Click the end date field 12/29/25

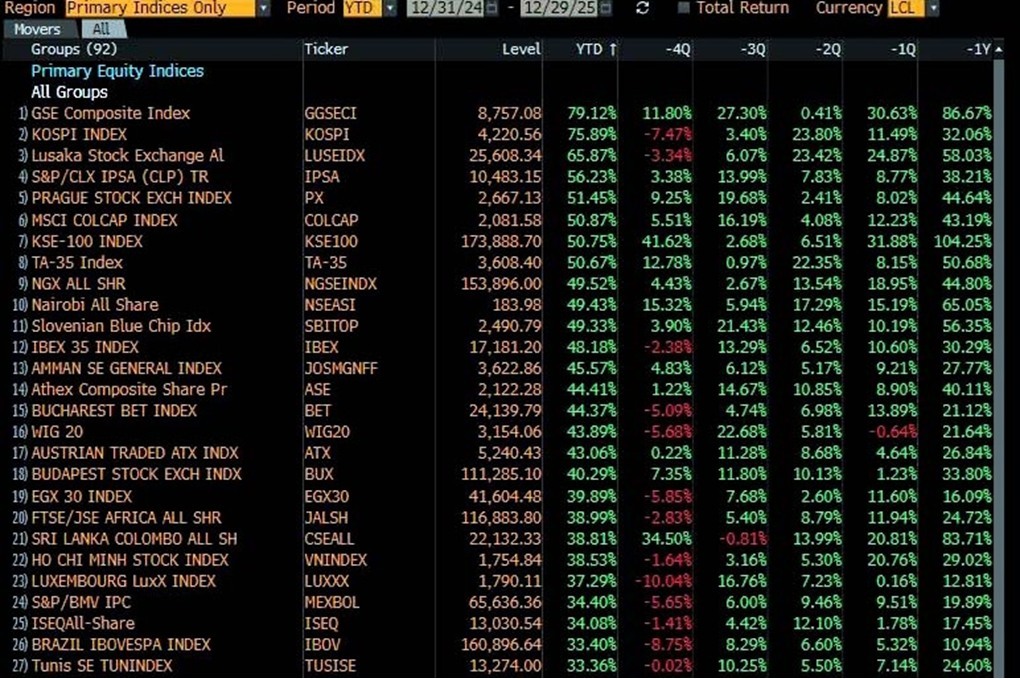point(562,8)
